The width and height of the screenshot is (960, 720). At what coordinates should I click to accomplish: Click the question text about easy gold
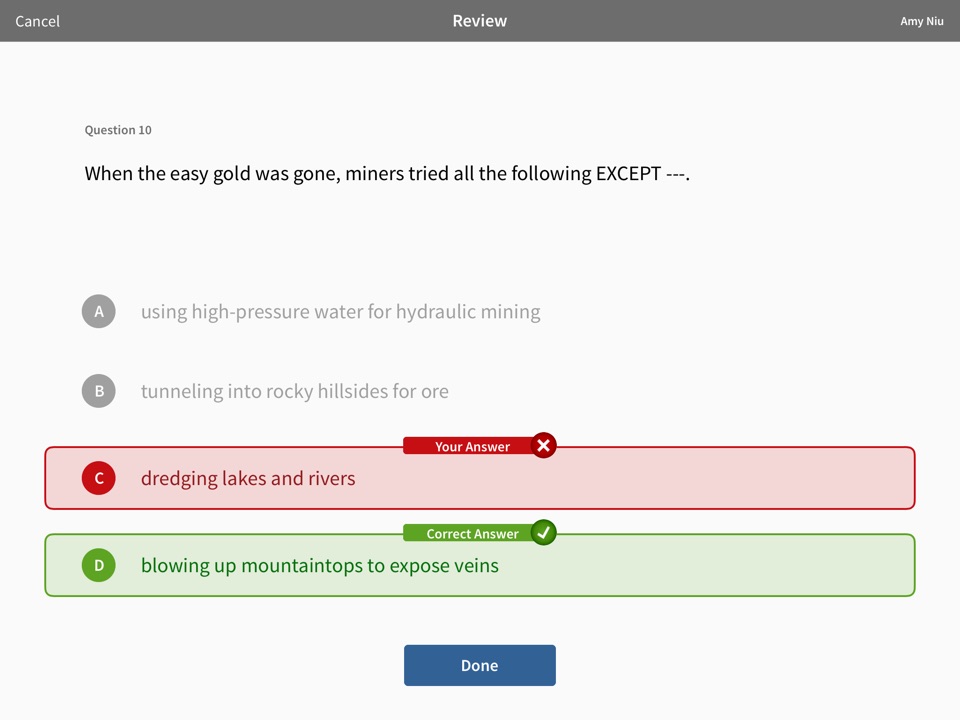[387, 174]
